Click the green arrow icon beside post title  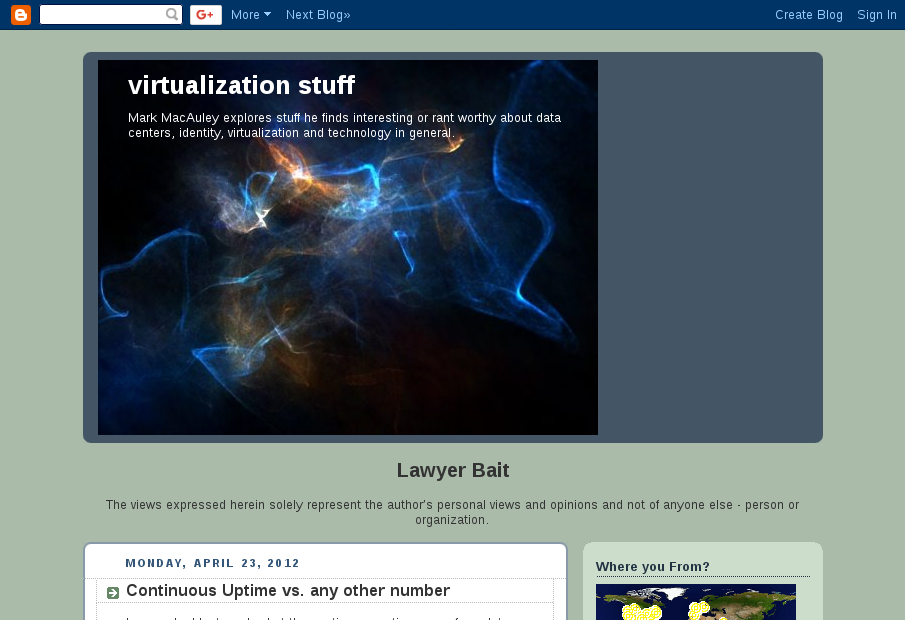coord(113,592)
